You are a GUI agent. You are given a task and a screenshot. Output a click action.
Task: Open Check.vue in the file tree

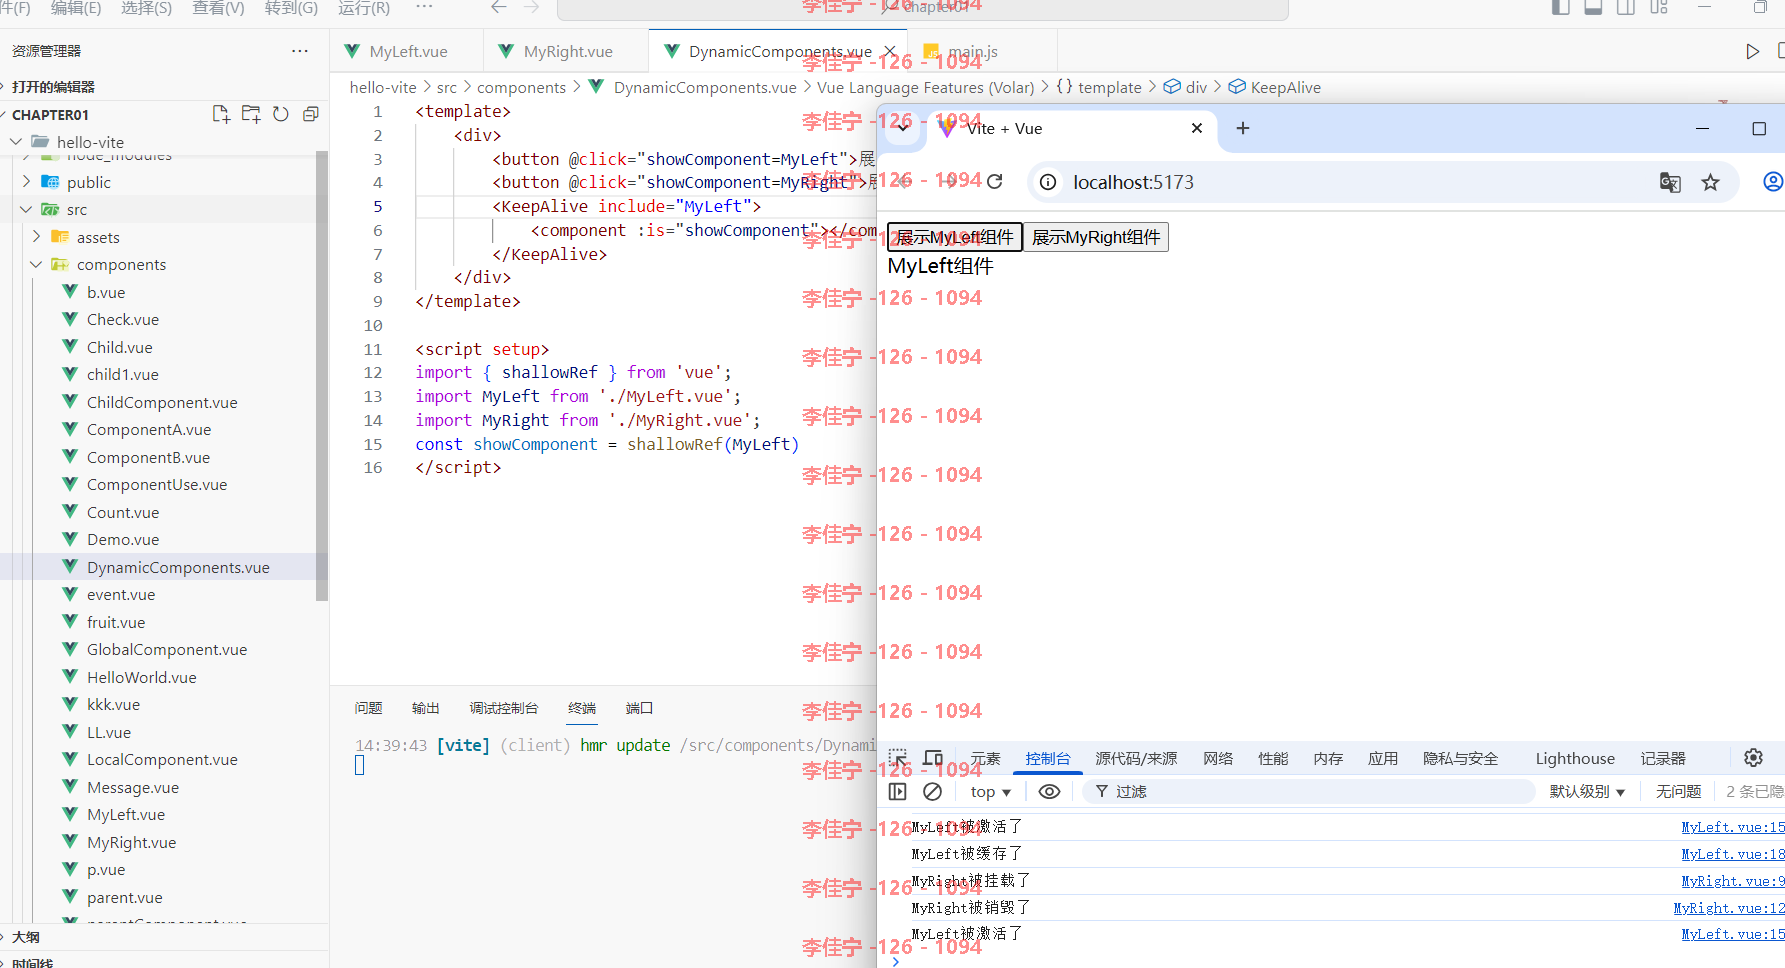pos(123,319)
